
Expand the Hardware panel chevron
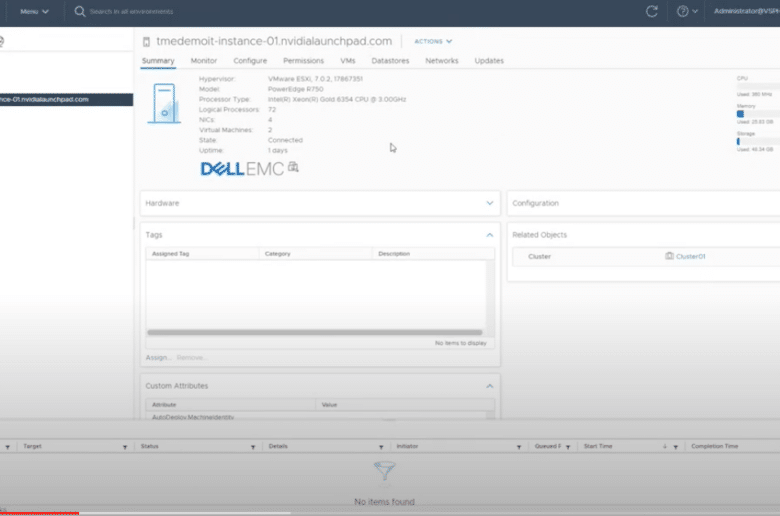pyautogui.click(x=489, y=203)
